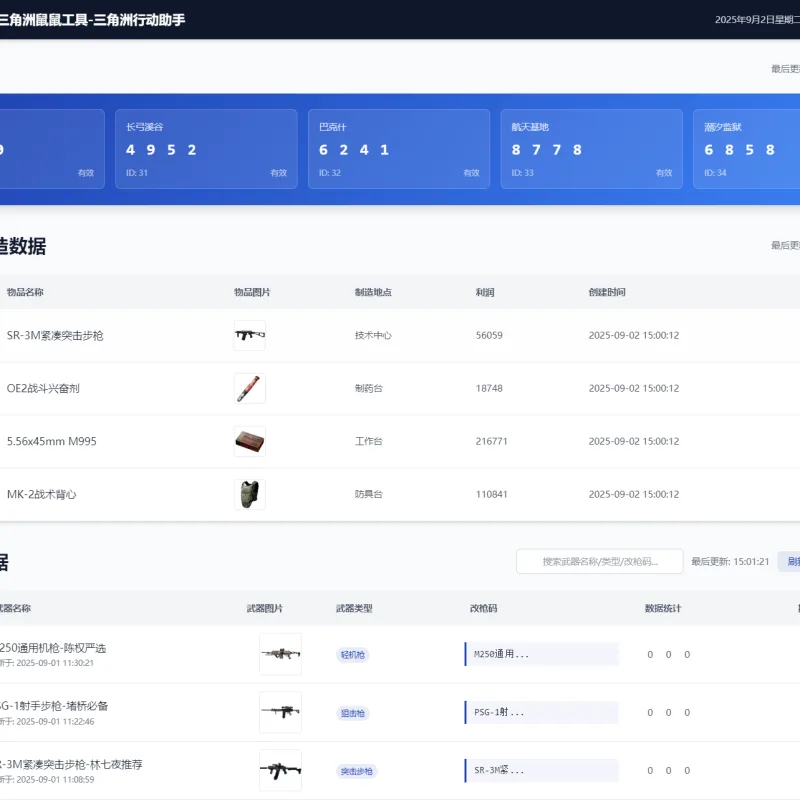Open the 5.56x45mm M995 ammo image
The image size is (800, 800).
tap(249, 441)
